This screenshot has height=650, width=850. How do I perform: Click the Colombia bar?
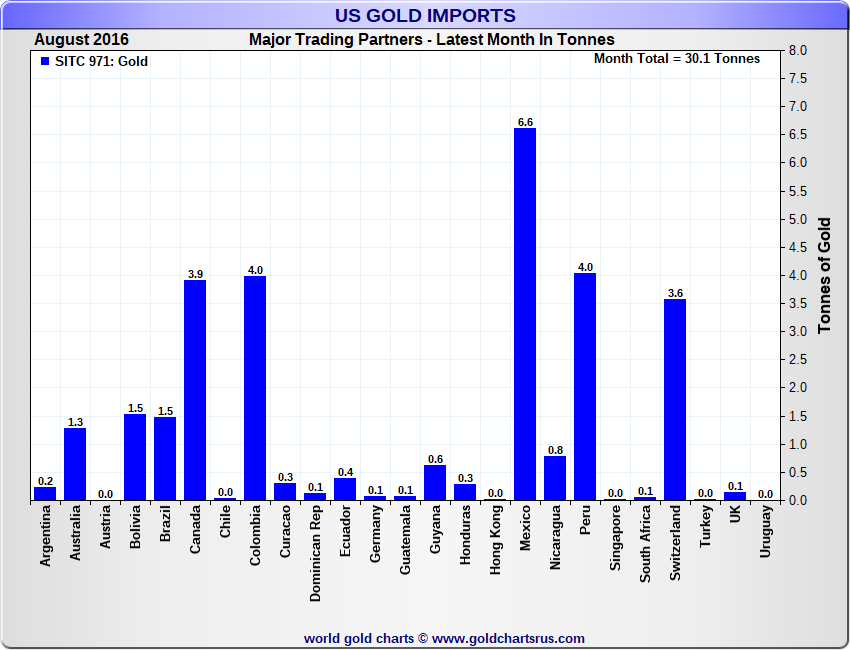pyautogui.click(x=255, y=388)
